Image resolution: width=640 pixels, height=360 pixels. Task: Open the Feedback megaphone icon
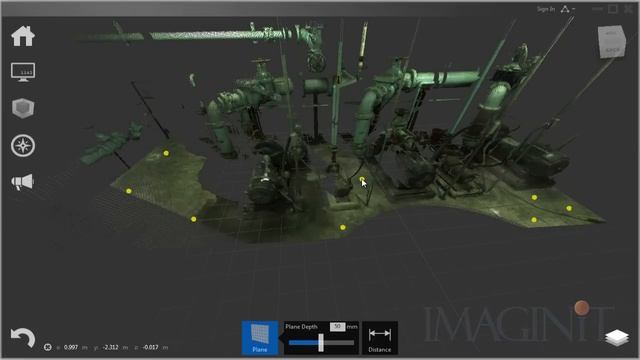(x=22, y=182)
